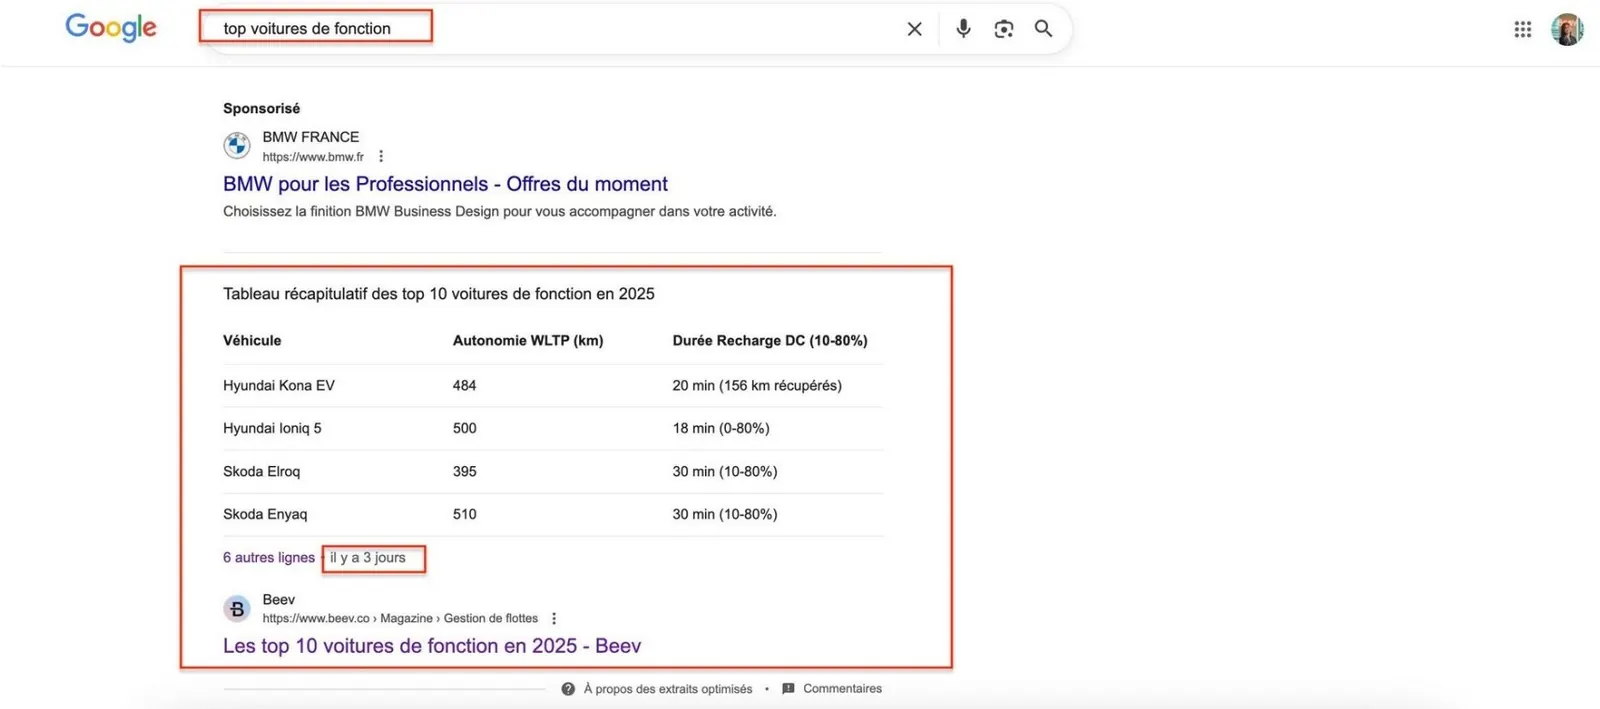Start voice search with microphone icon

click(x=963, y=29)
